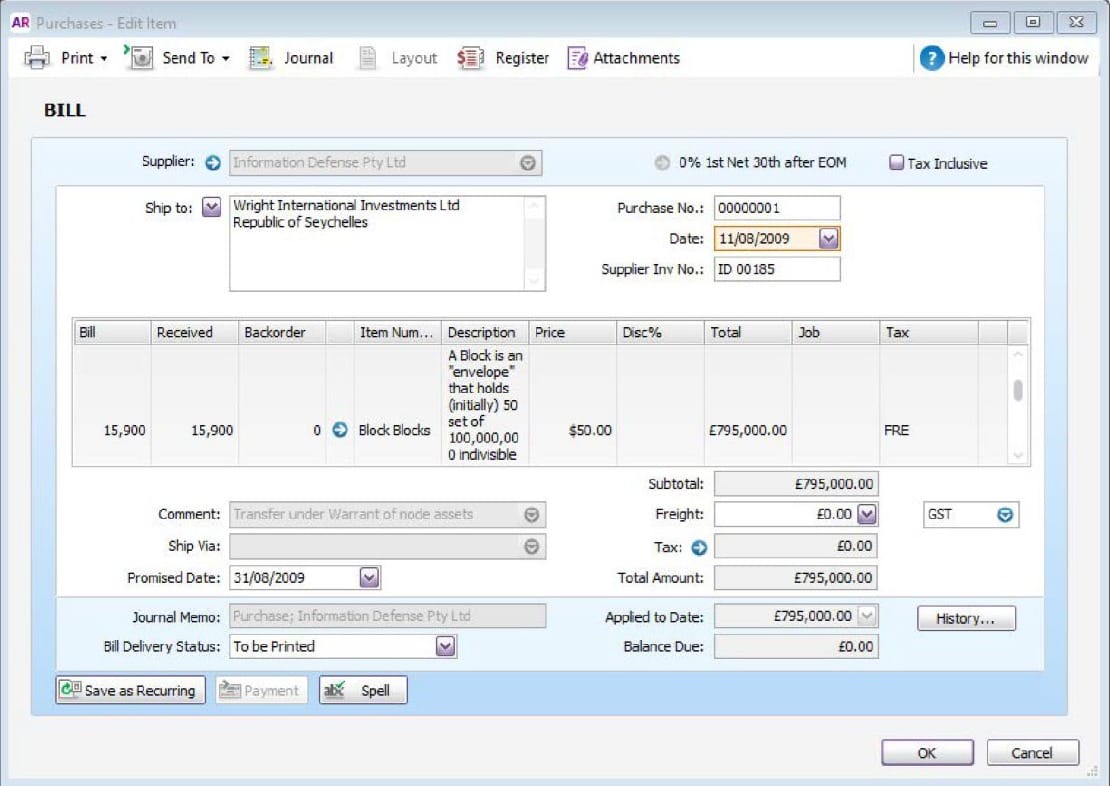Click the line items table scrollbar thumb

[x=1018, y=391]
